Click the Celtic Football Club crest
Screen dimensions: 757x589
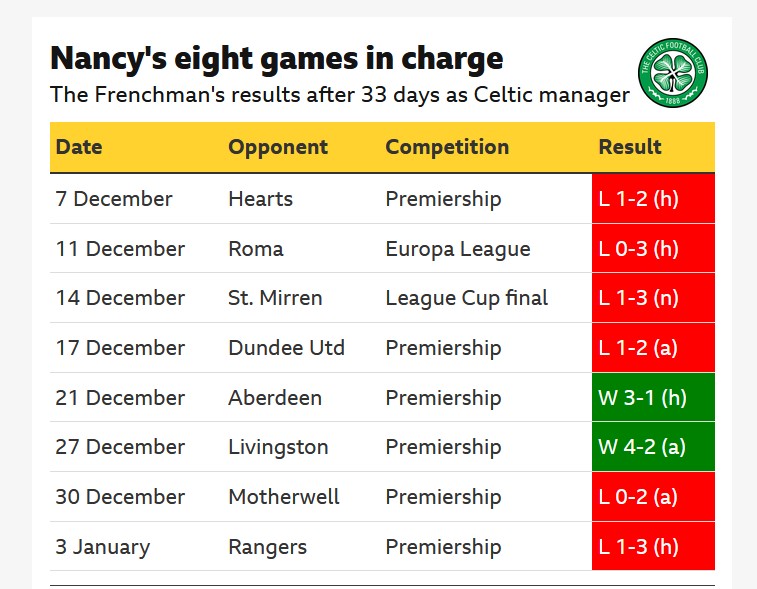pyautogui.click(x=673, y=73)
